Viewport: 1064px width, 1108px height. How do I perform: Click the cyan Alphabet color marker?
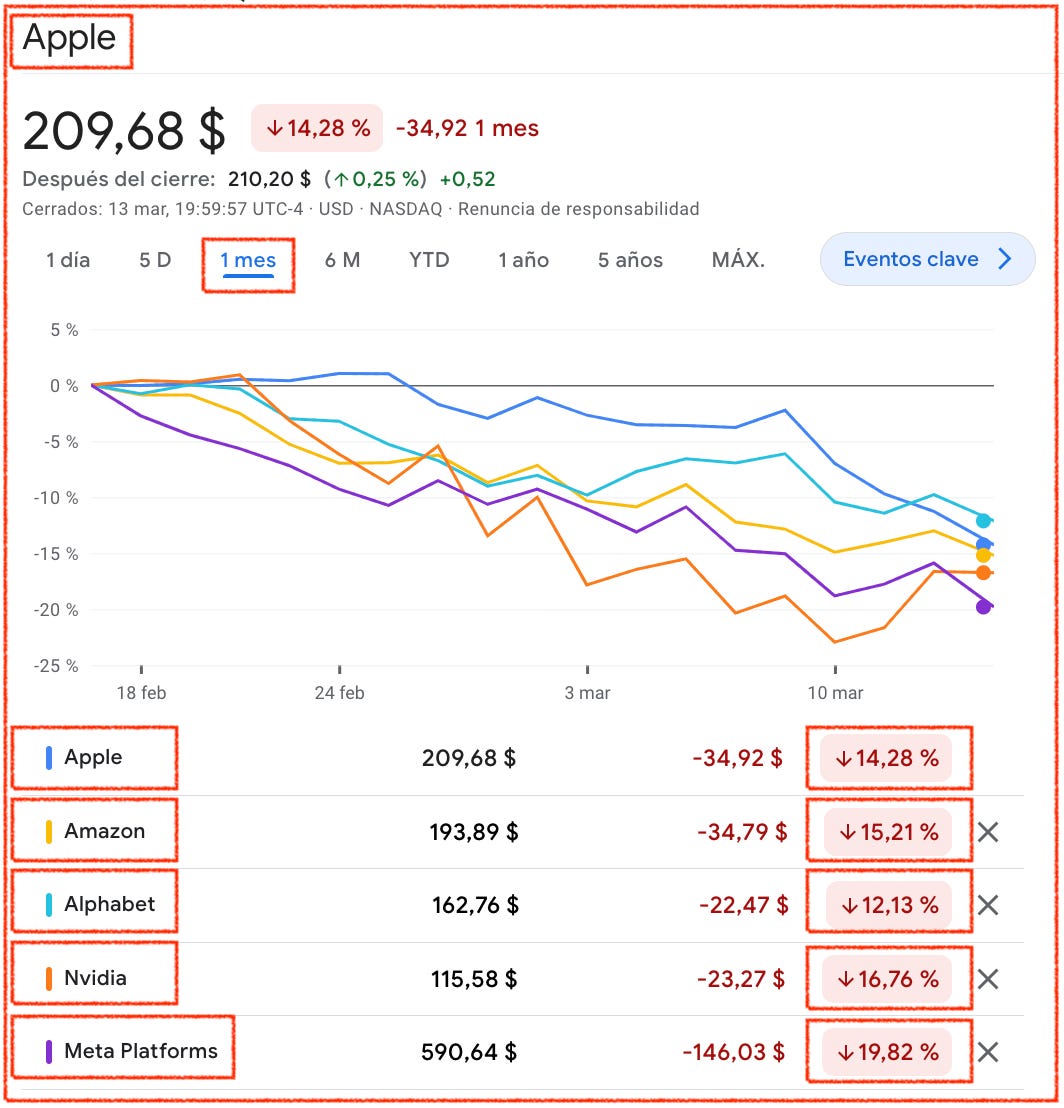[x=49, y=904]
